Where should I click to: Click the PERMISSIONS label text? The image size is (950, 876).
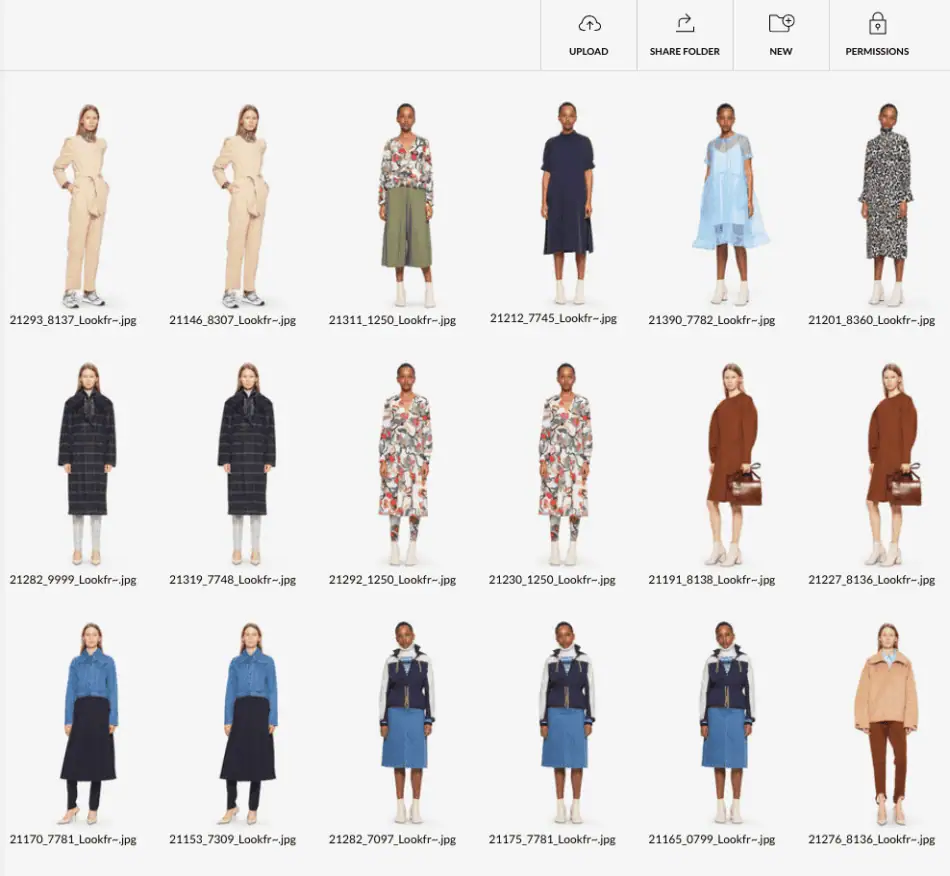[x=877, y=51]
